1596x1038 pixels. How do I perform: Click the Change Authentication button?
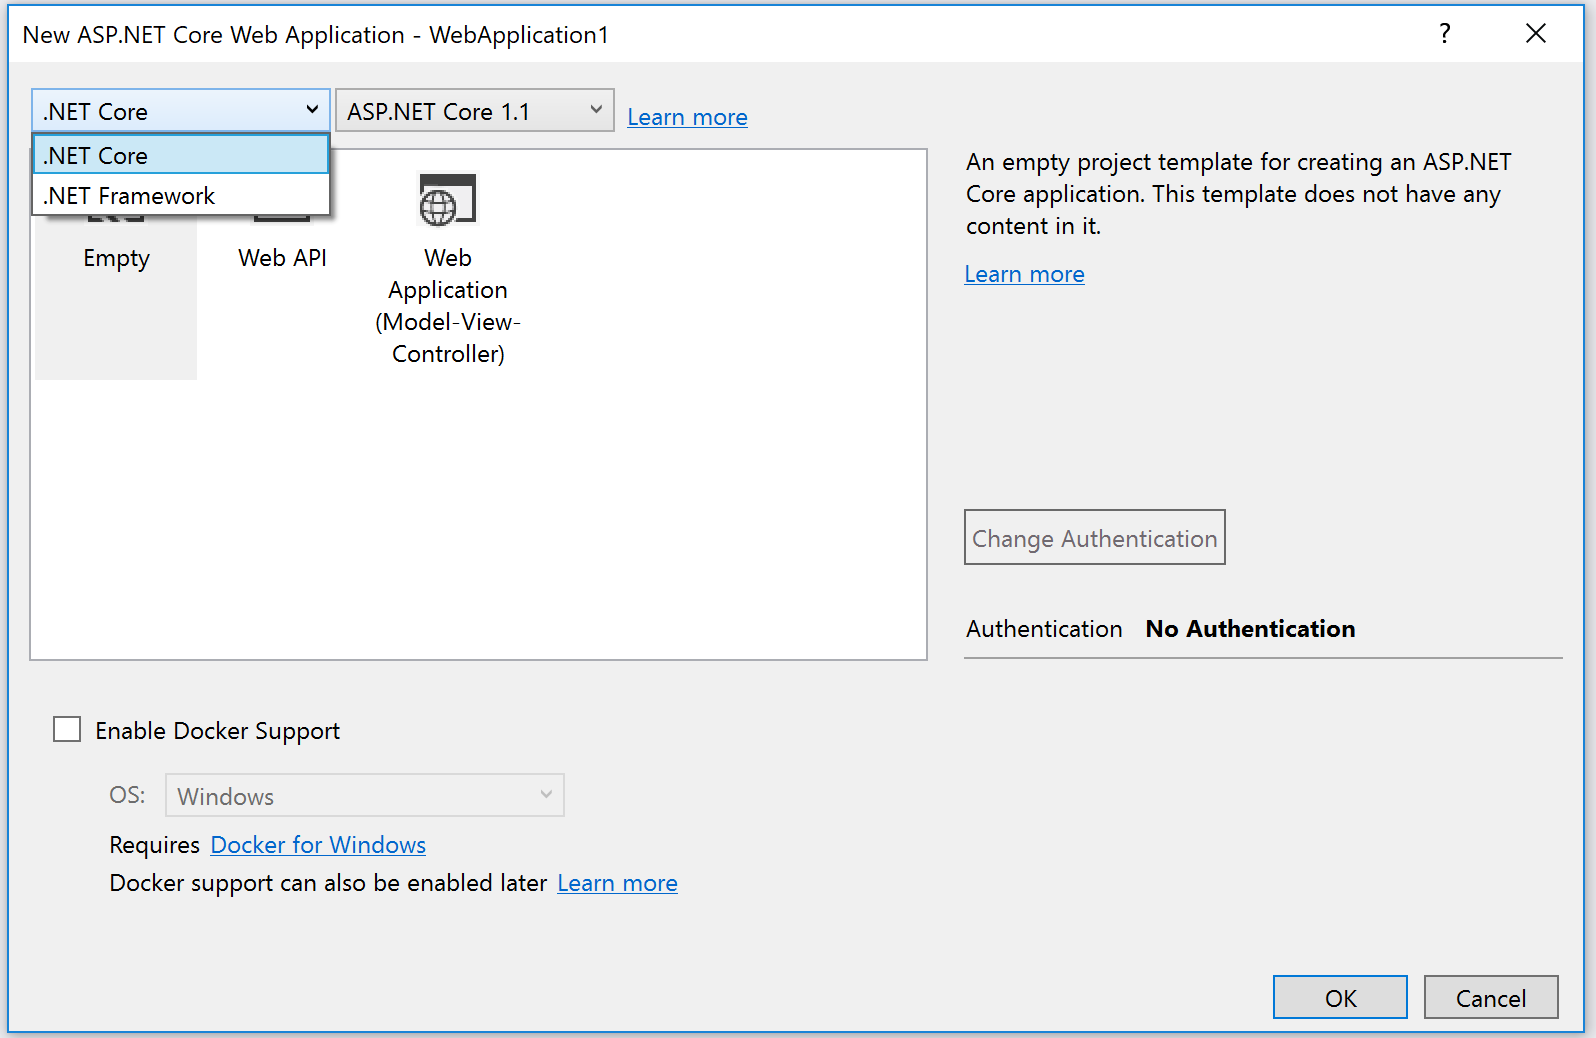click(1095, 537)
